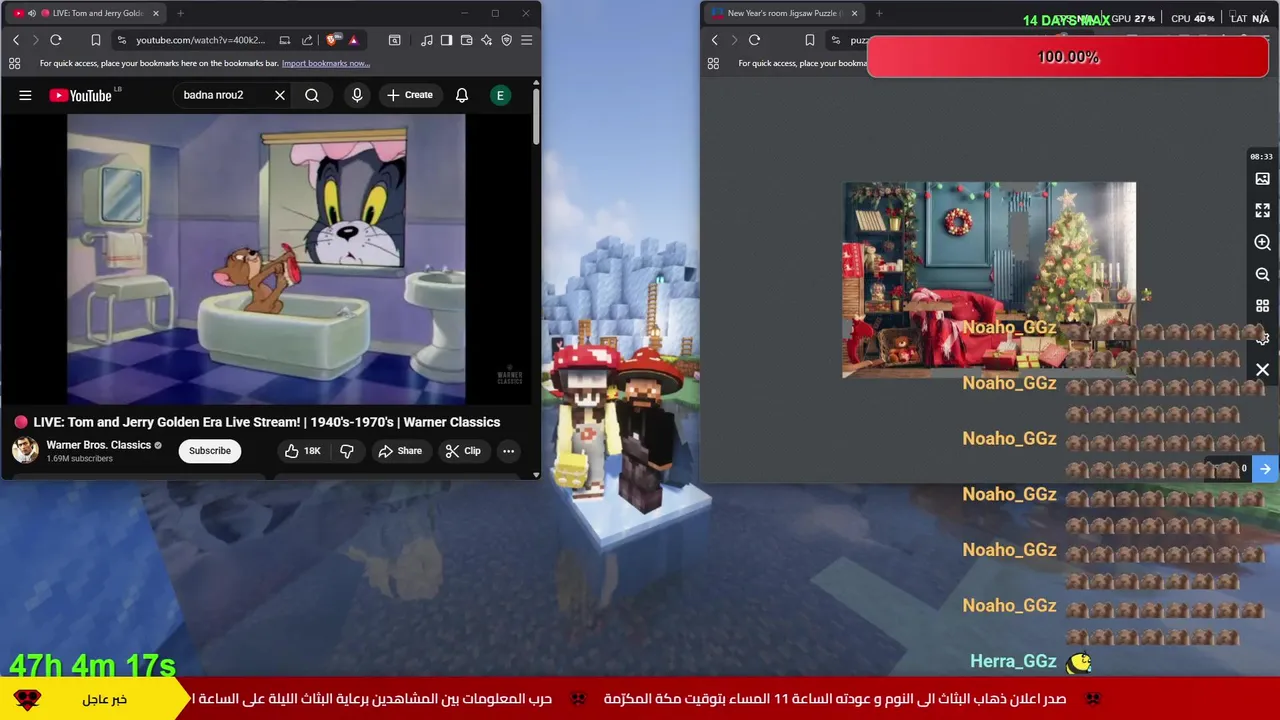Open the Brave Wallet icon
Image resolution: width=1280 pixels, height=720 pixels.
(466, 40)
